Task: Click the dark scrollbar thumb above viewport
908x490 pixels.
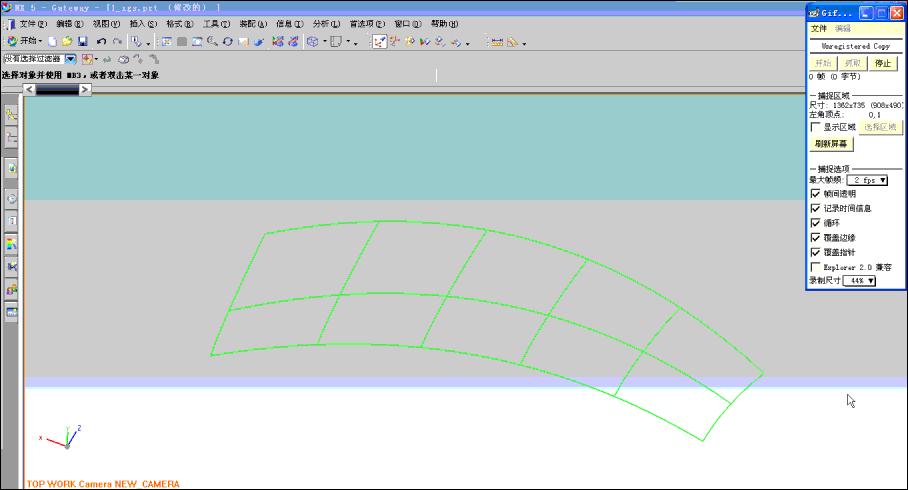Action: coord(57,89)
